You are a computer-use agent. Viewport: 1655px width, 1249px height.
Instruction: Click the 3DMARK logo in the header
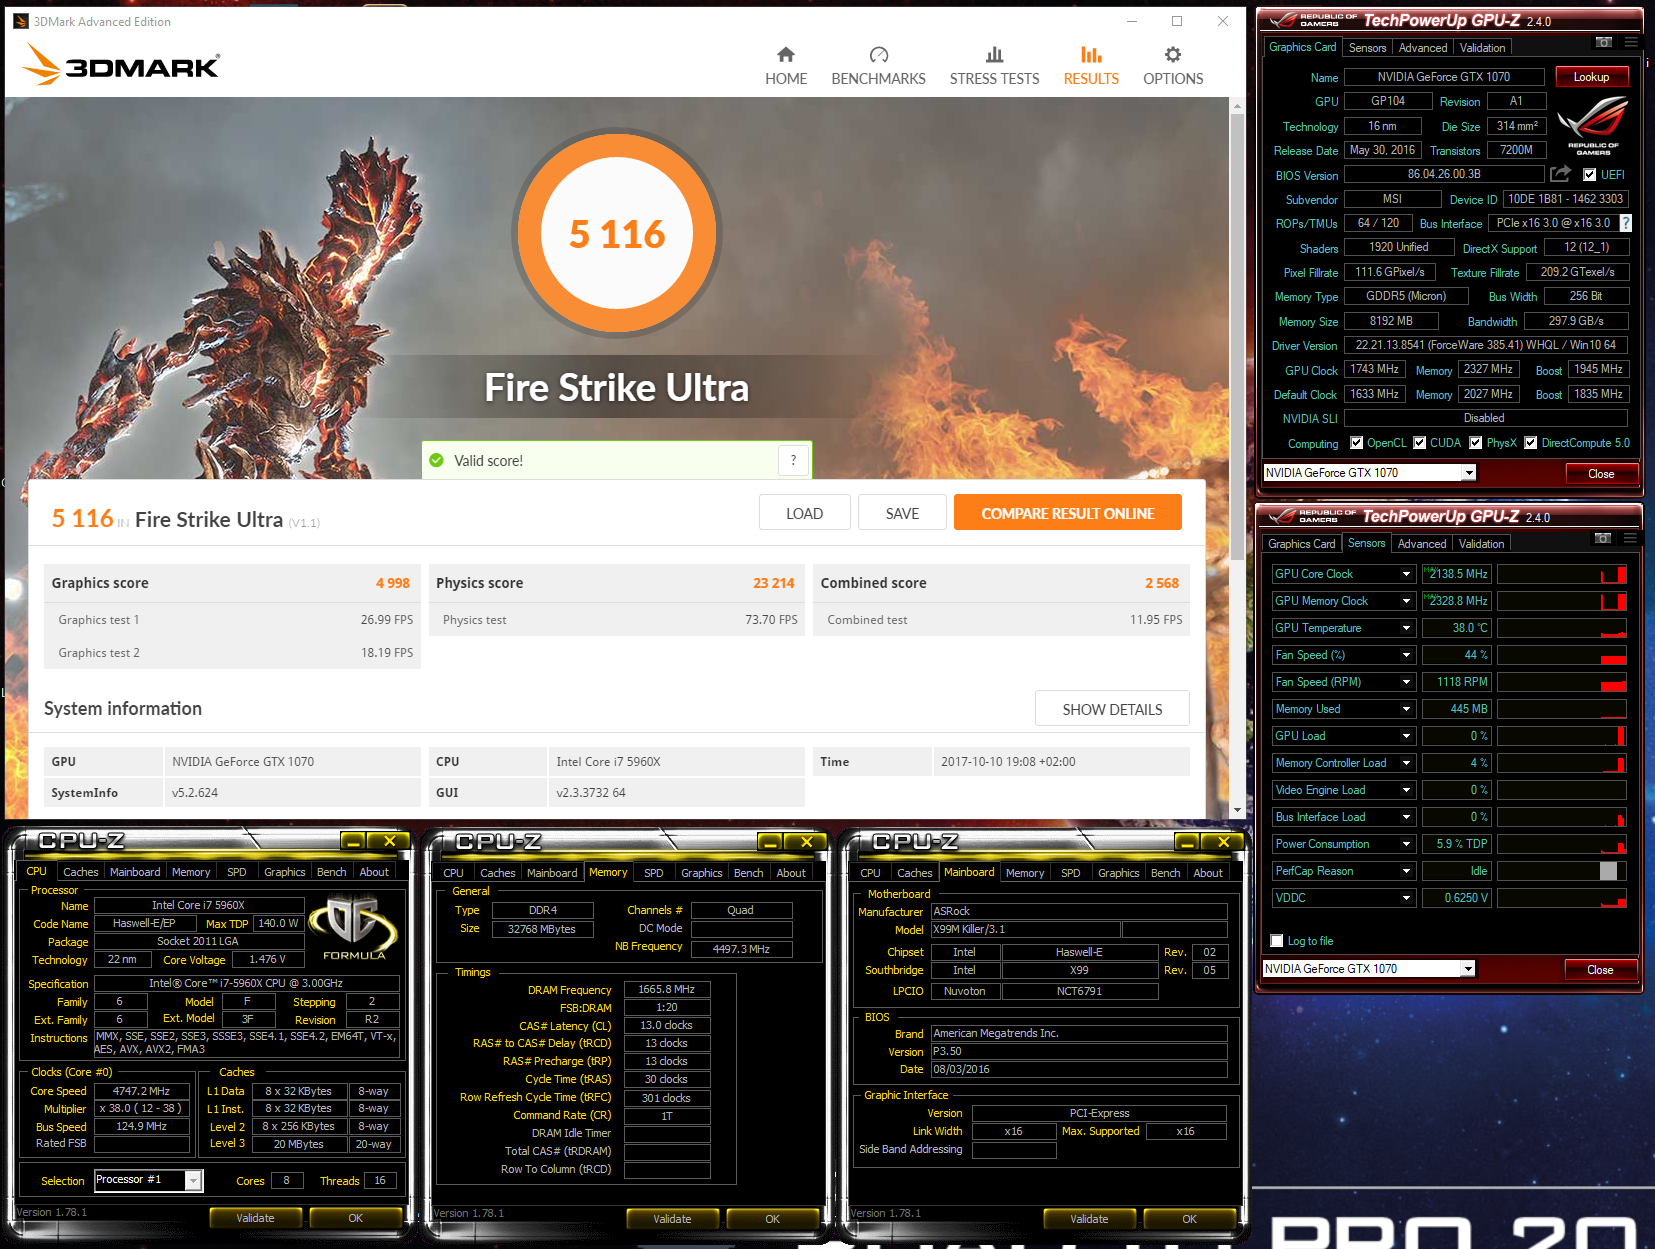[x=121, y=65]
